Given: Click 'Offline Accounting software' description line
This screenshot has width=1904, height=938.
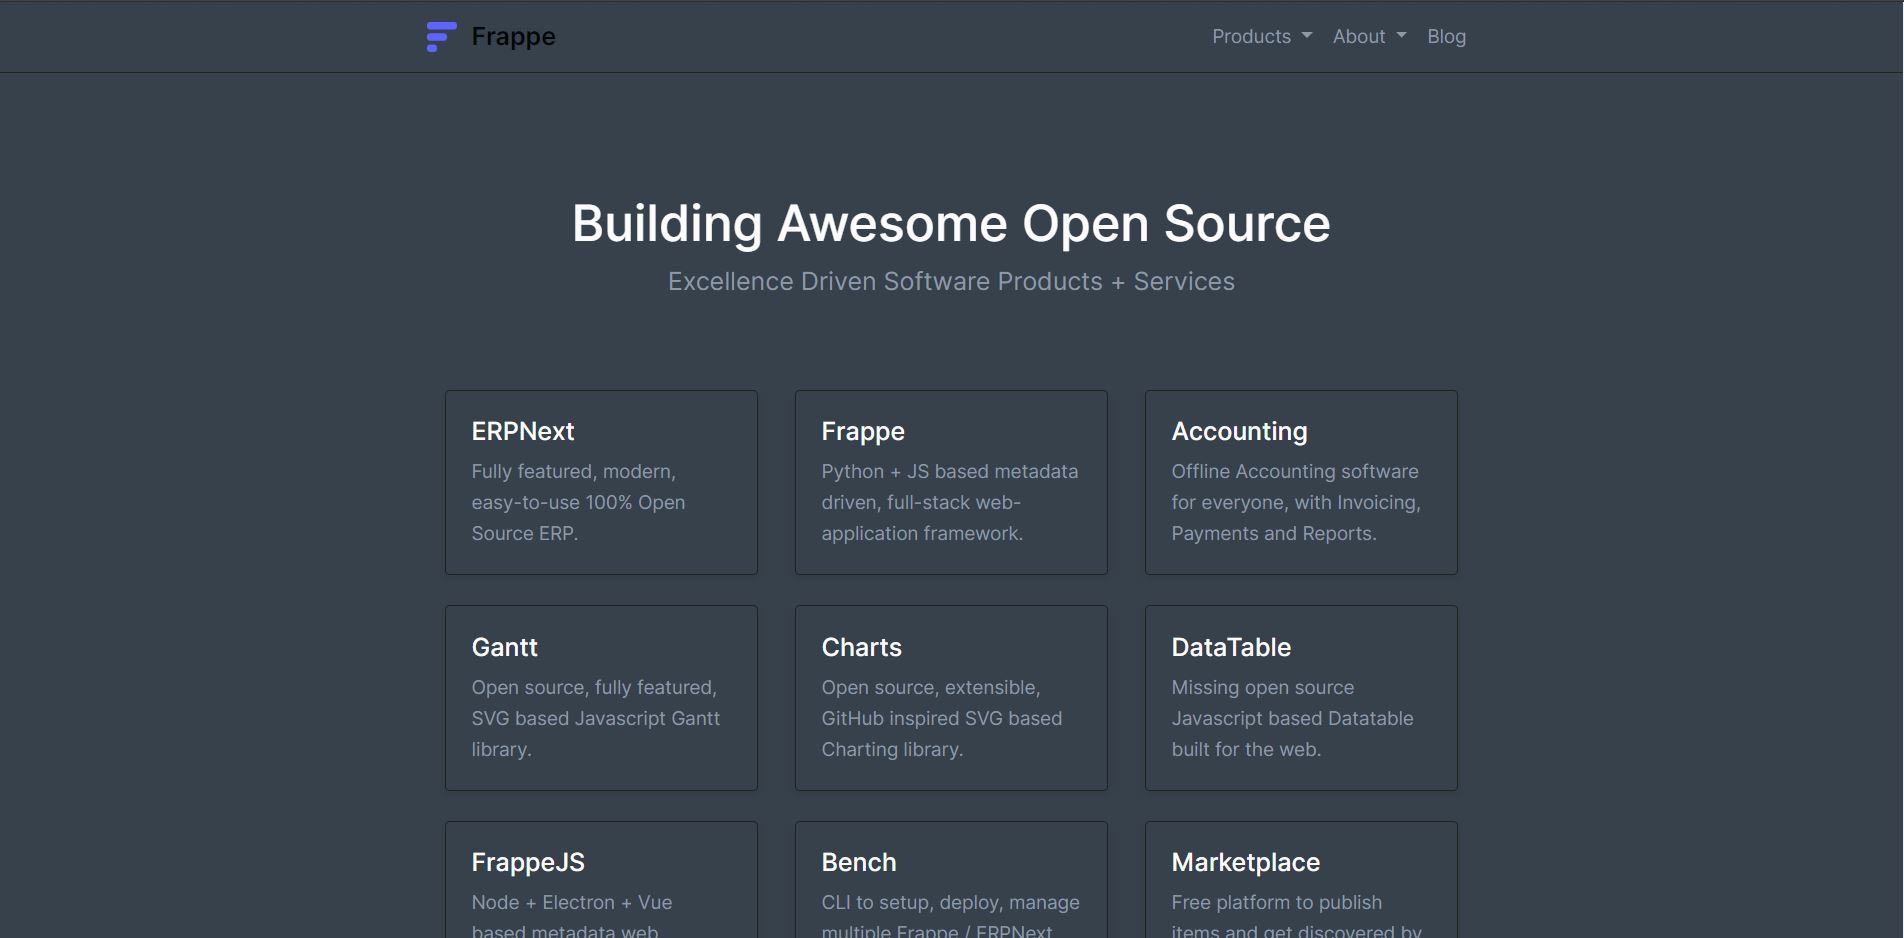Looking at the screenshot, I should (x=1295, y=471).
